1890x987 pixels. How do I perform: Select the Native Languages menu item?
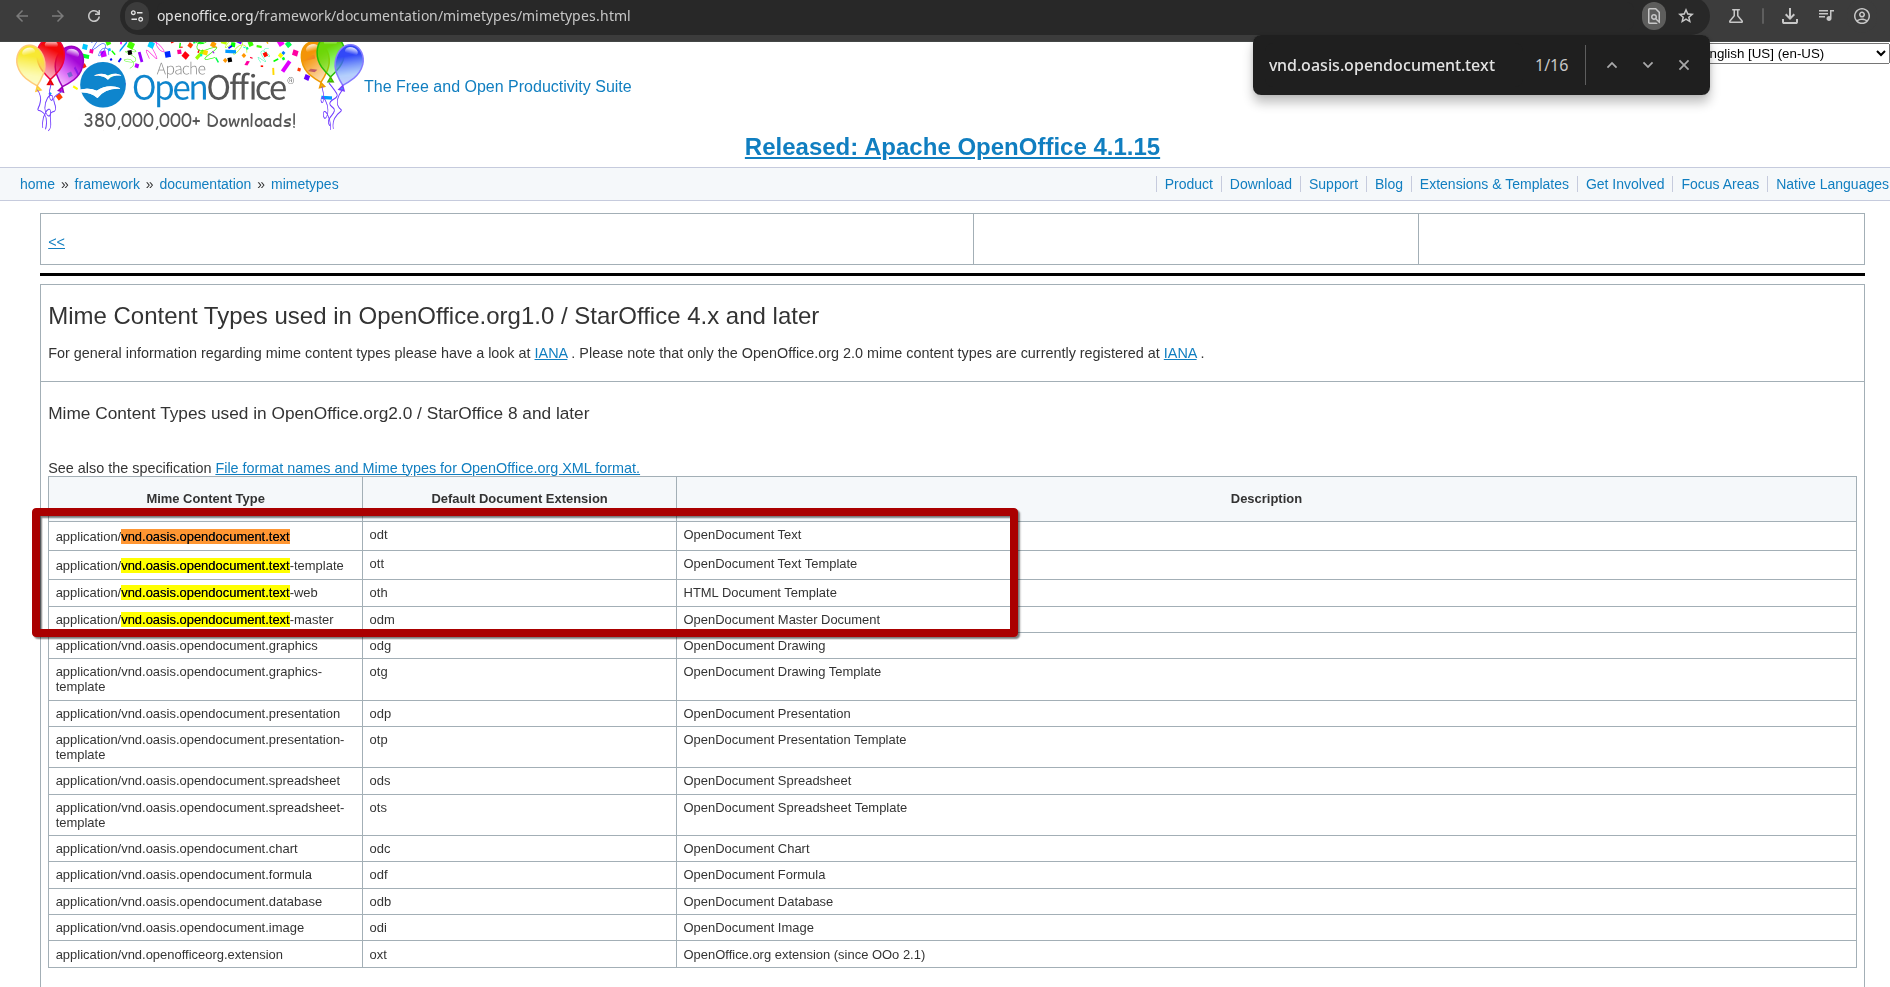tap(1831, 184)
